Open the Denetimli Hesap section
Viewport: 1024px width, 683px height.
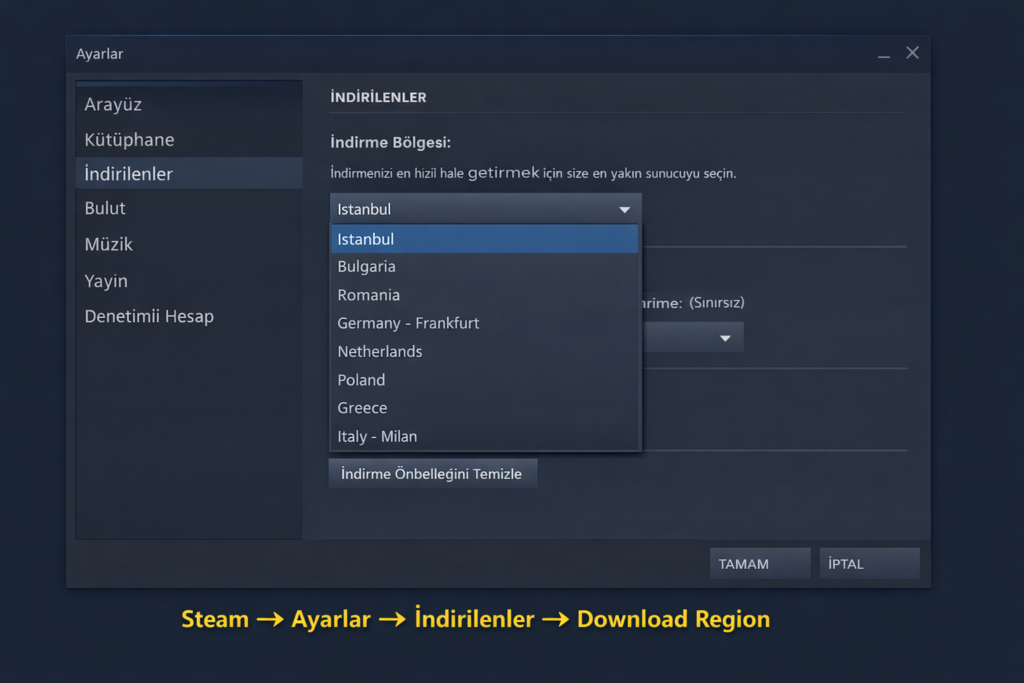[x=149, y=316]
